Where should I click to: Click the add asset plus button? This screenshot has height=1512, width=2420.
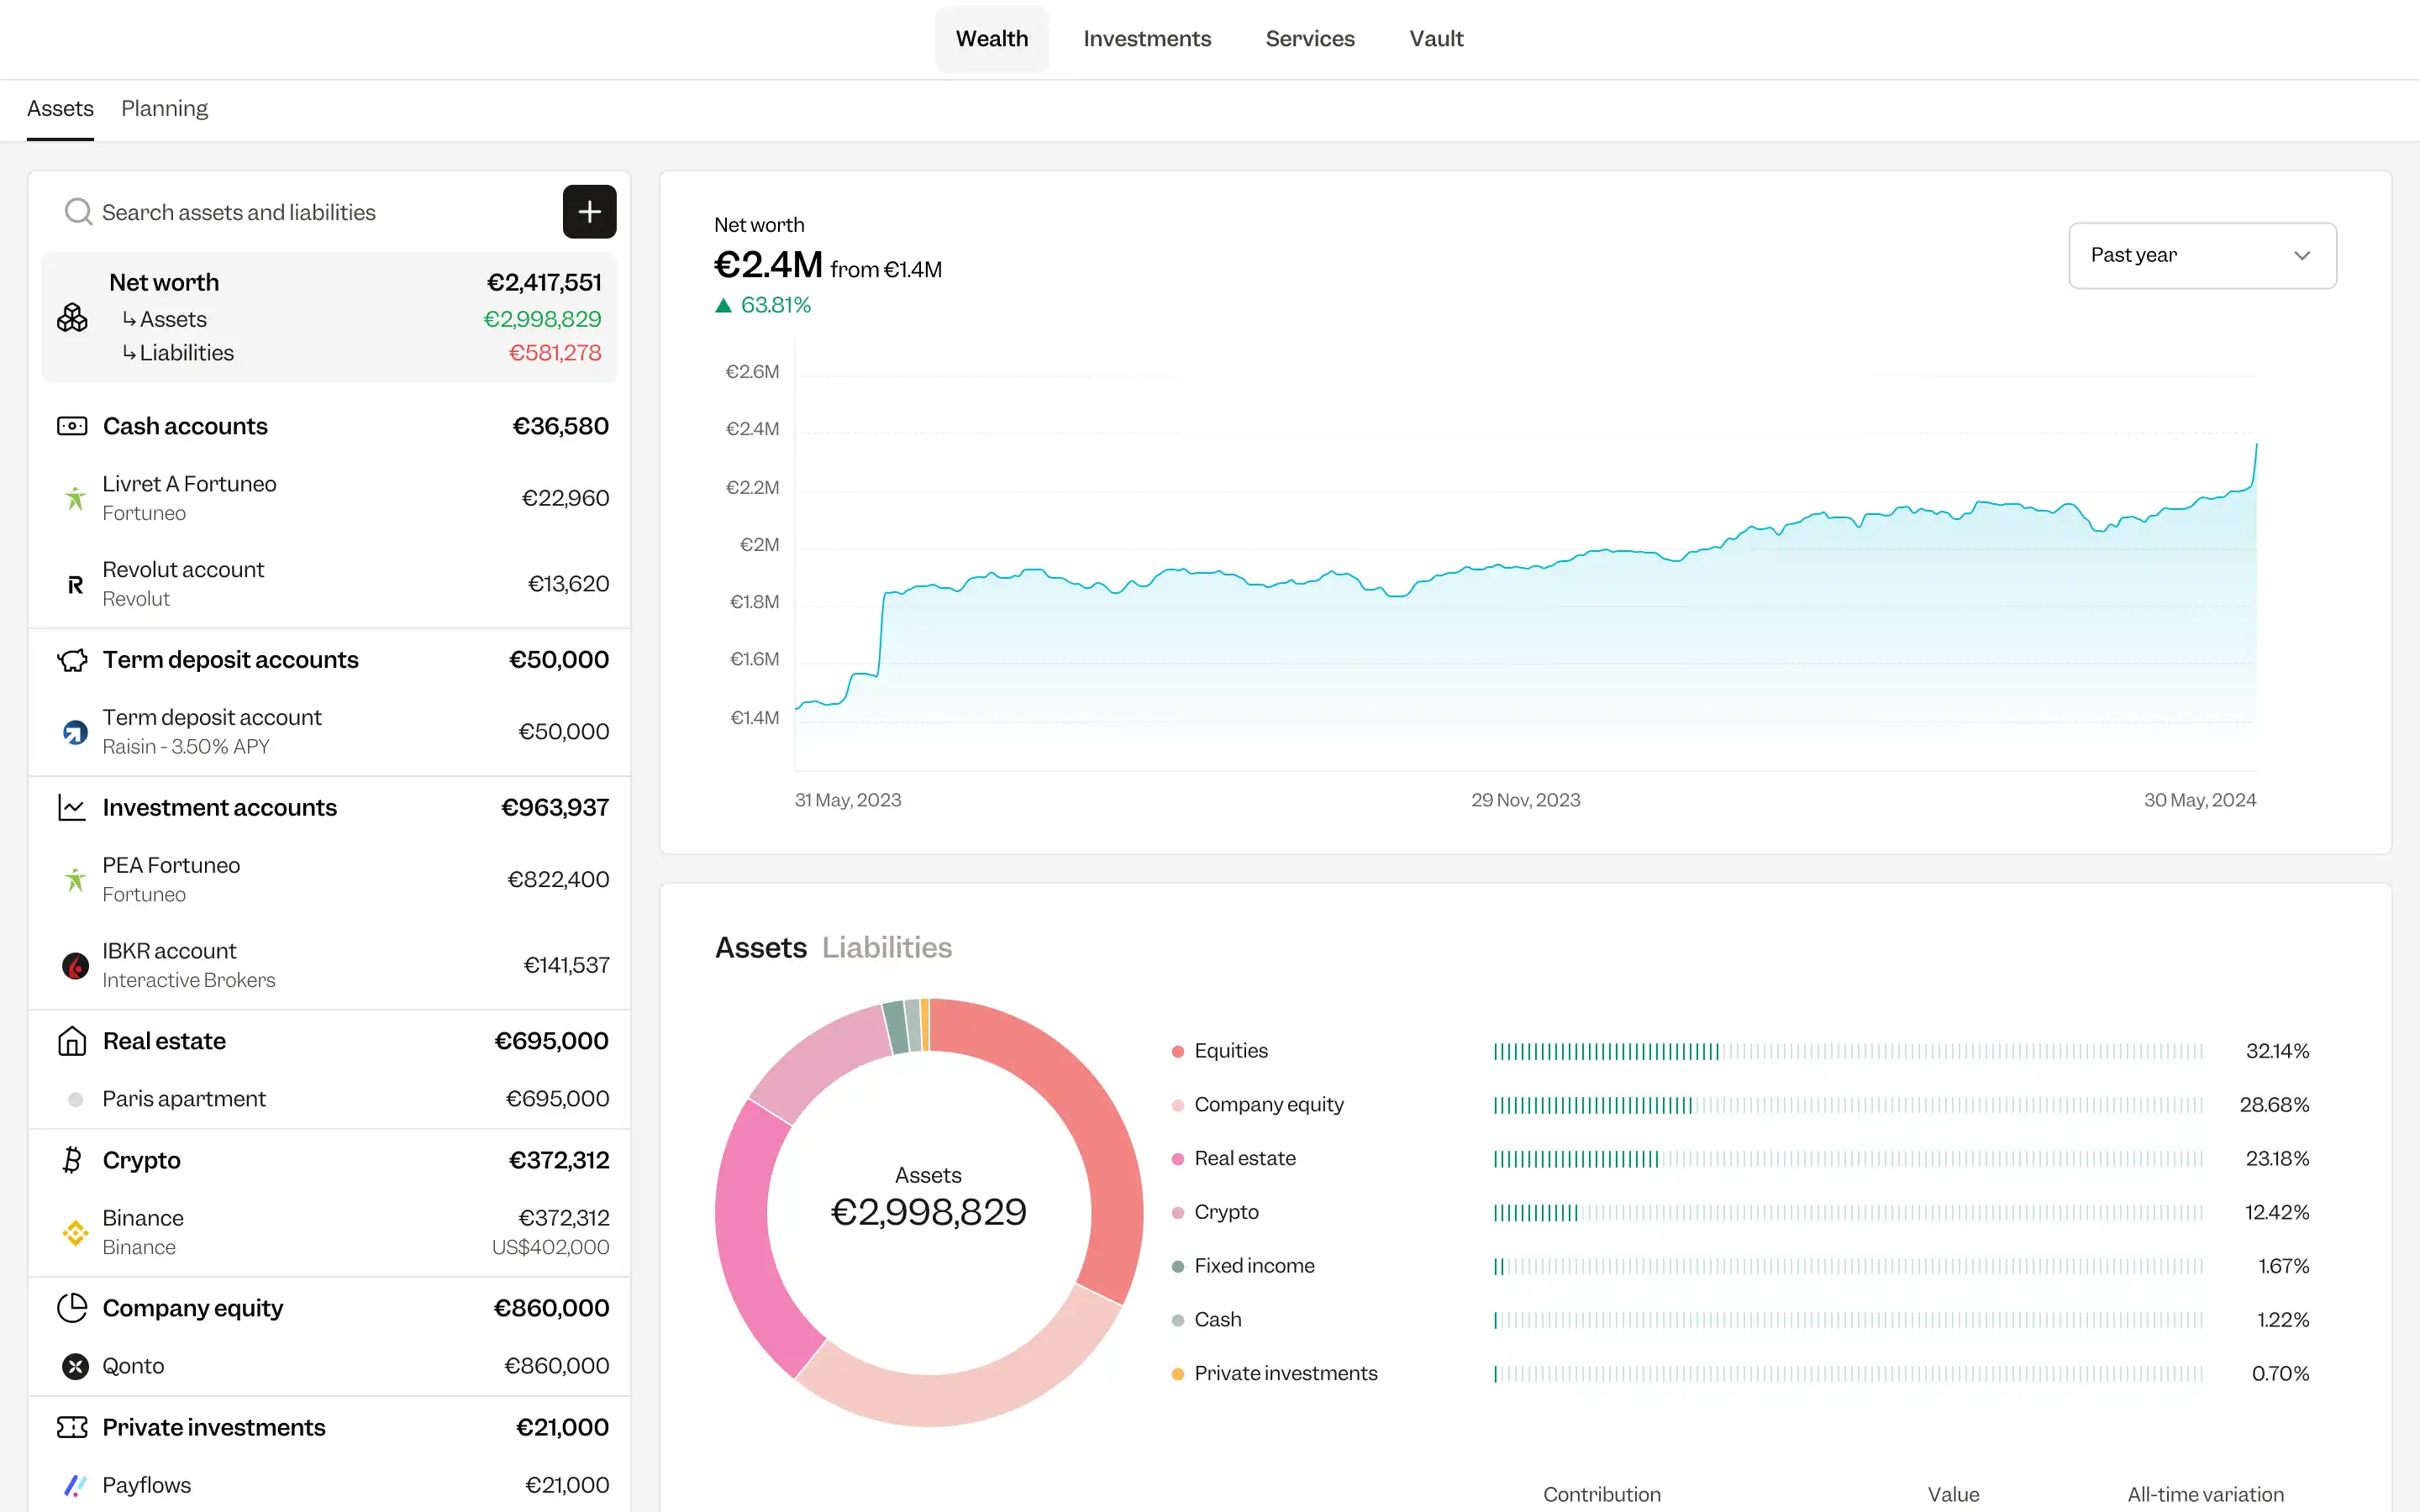[x=589, y=212]
